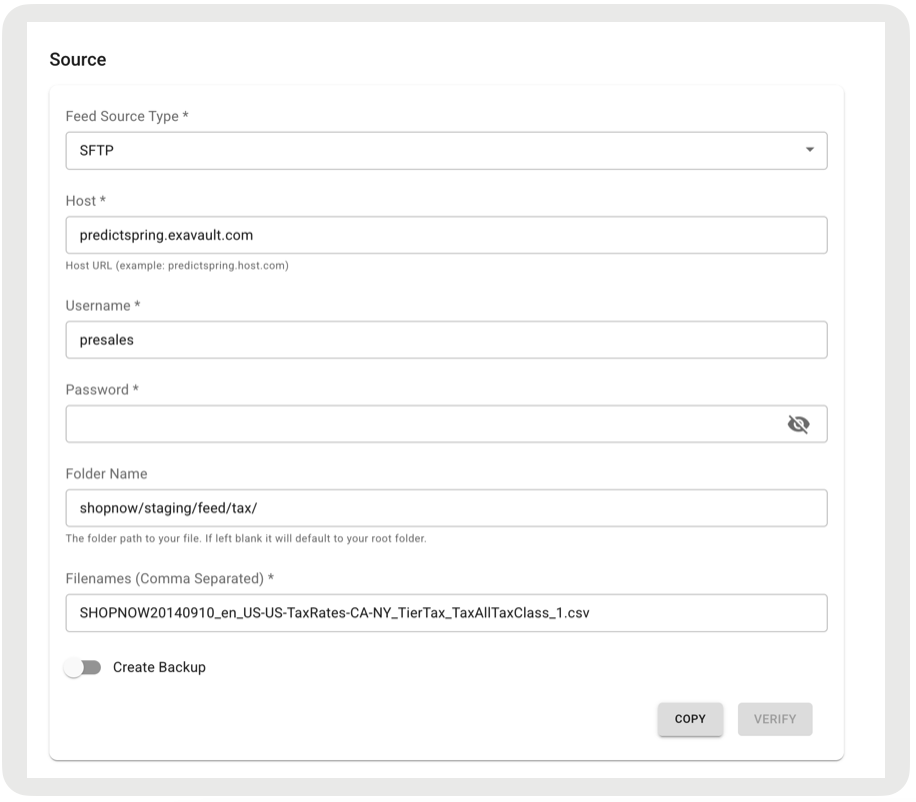Select the empty Password field
Screen dimensions: 916x802
pos(446,423)
